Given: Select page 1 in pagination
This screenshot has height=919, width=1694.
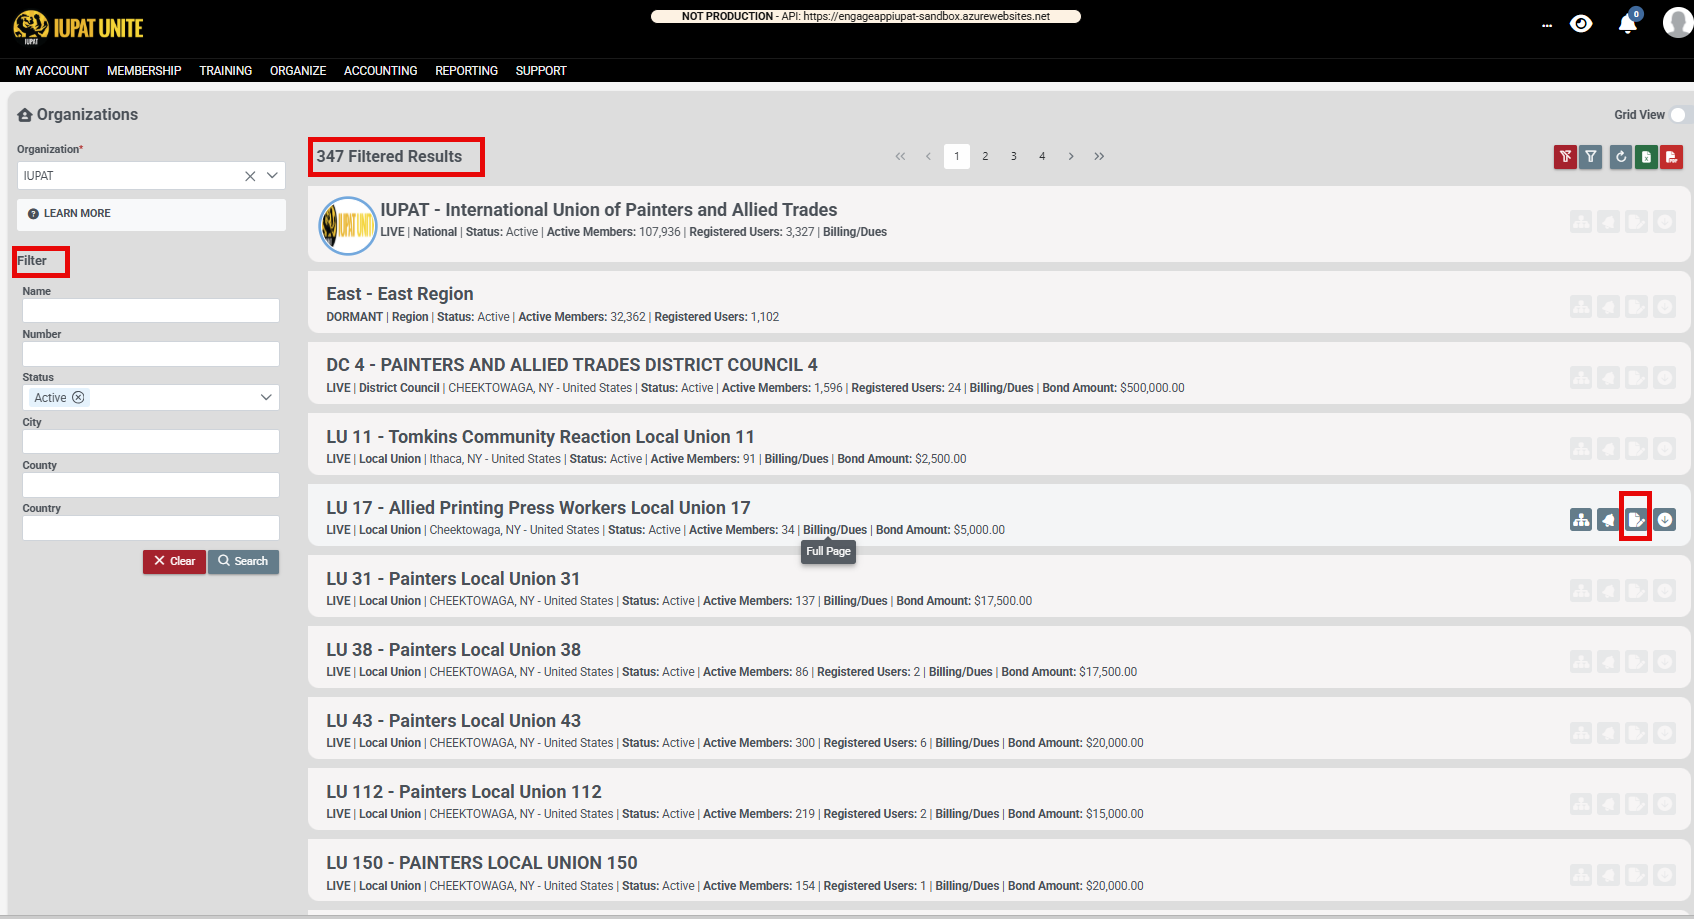Looking at the screenshot, I should pos(957,157).
